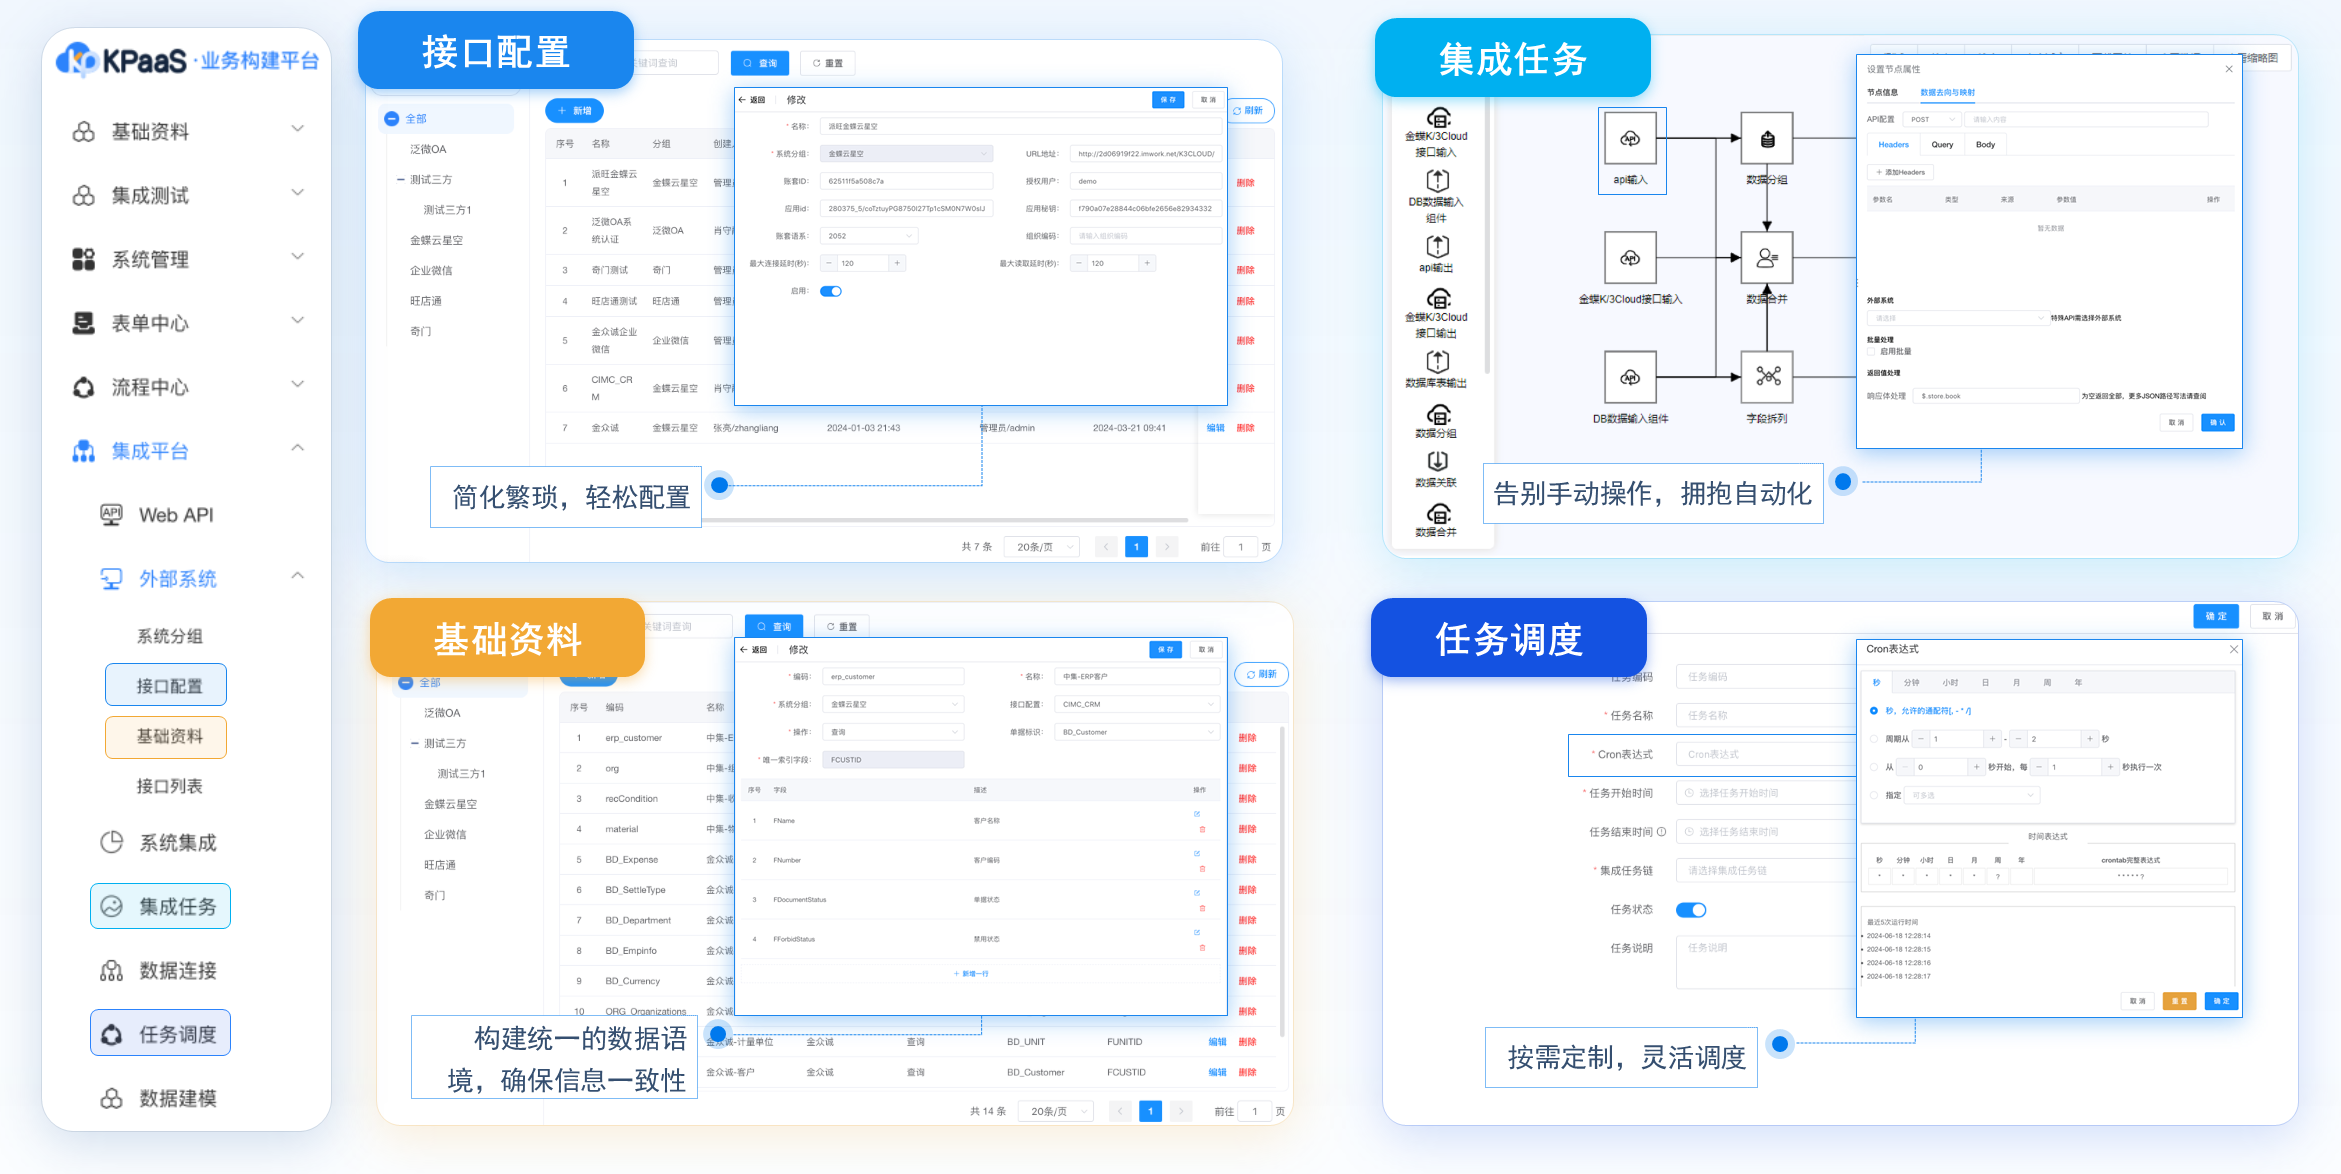
Task: Click the 查询 button in toolbar
Action: click(762, 63)
